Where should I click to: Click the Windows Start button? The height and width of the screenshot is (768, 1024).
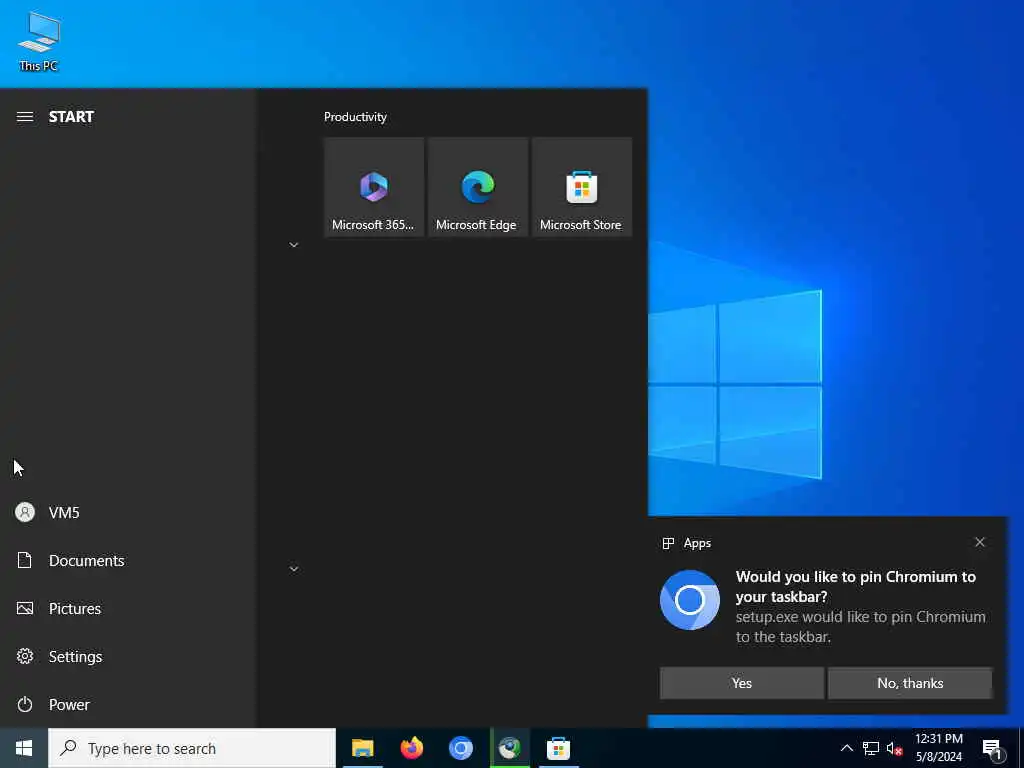(x=24, y=748)
